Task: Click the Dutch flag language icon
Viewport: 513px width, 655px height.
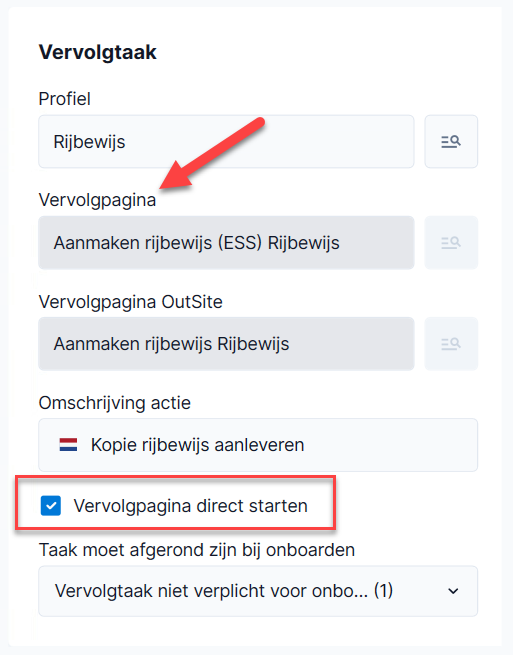Action: pyautogui.click(x=68, y=445)
